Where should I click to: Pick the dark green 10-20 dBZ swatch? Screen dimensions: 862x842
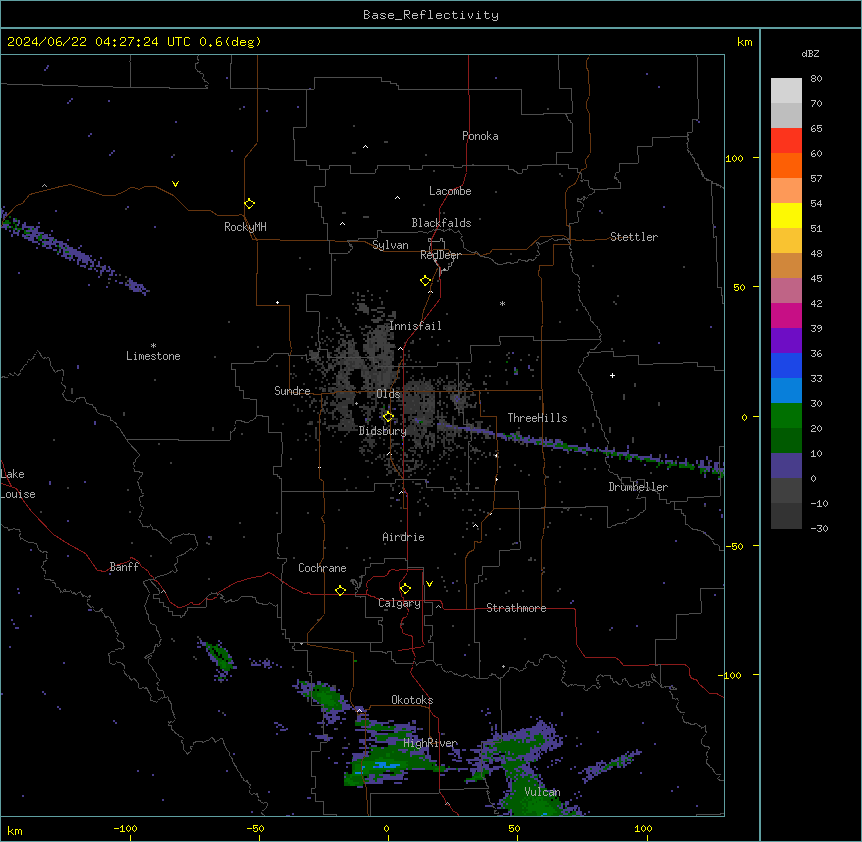pos(786,441)
